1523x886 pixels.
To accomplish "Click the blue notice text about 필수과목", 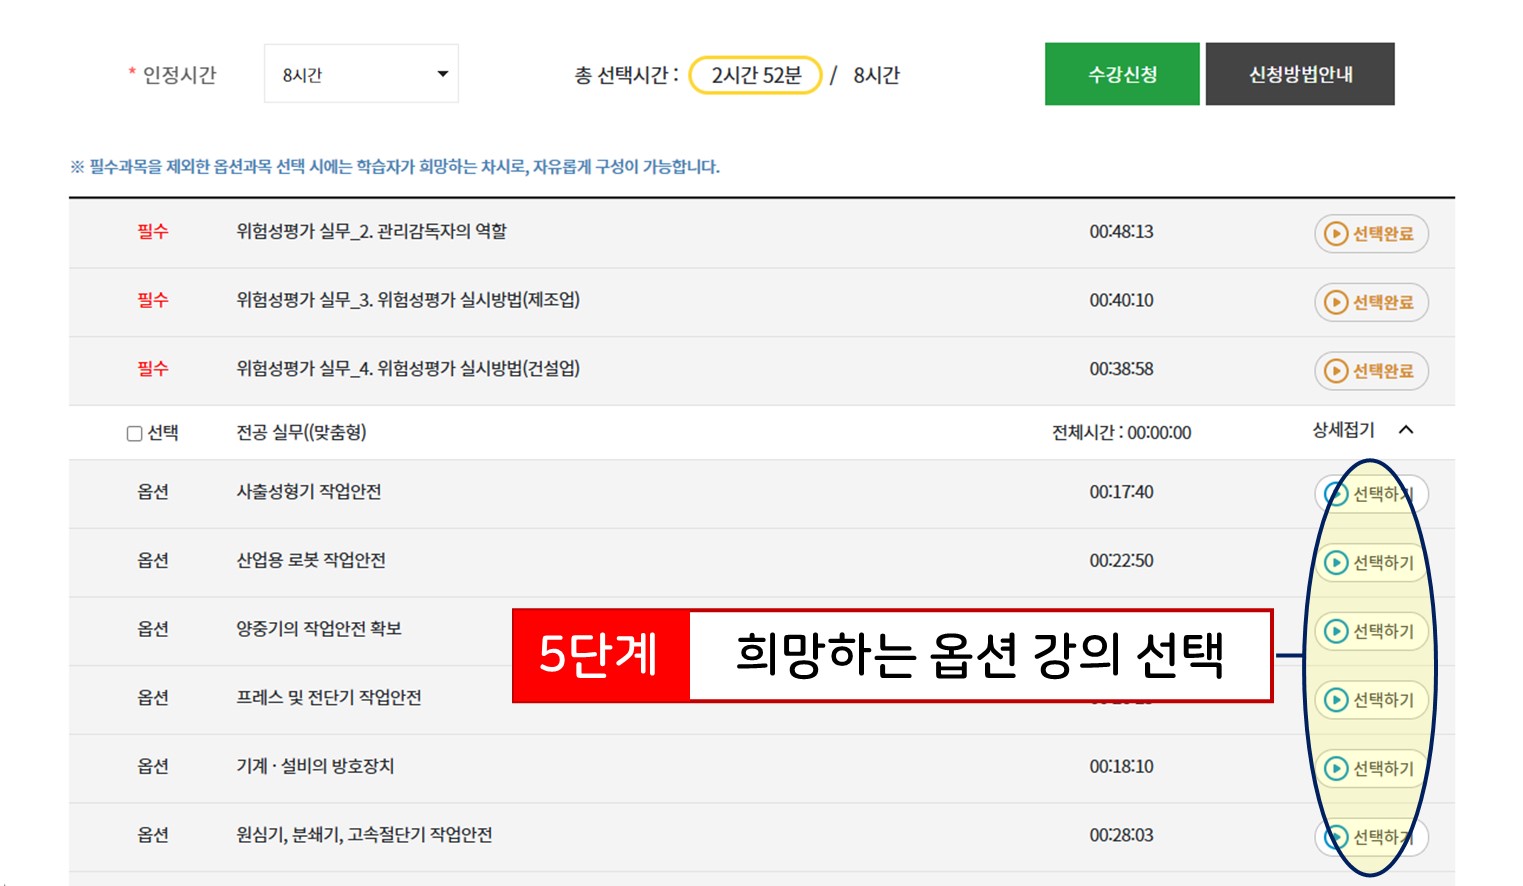I will 395,166.
